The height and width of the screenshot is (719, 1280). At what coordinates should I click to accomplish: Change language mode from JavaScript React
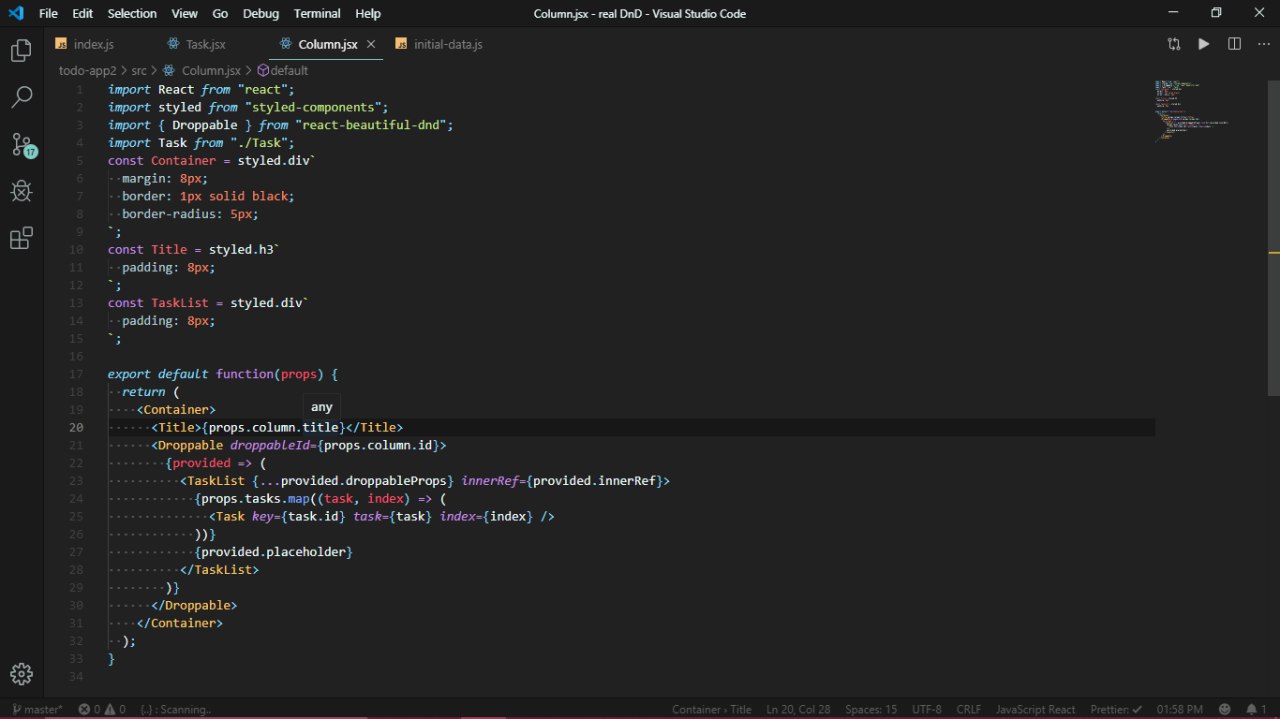point(1035,709)
